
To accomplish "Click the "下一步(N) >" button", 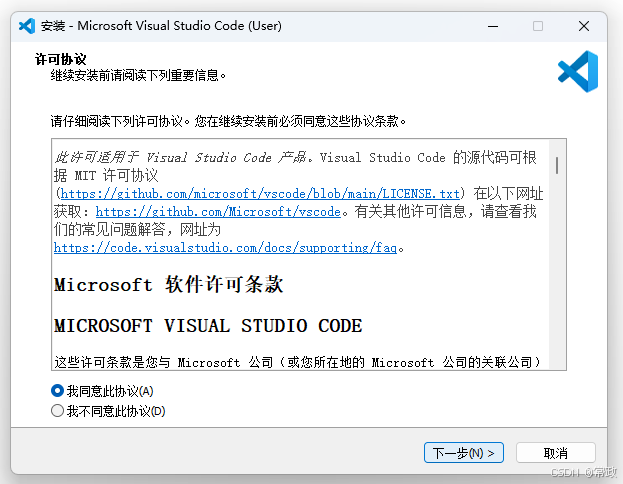I will (x=464, y=453).
